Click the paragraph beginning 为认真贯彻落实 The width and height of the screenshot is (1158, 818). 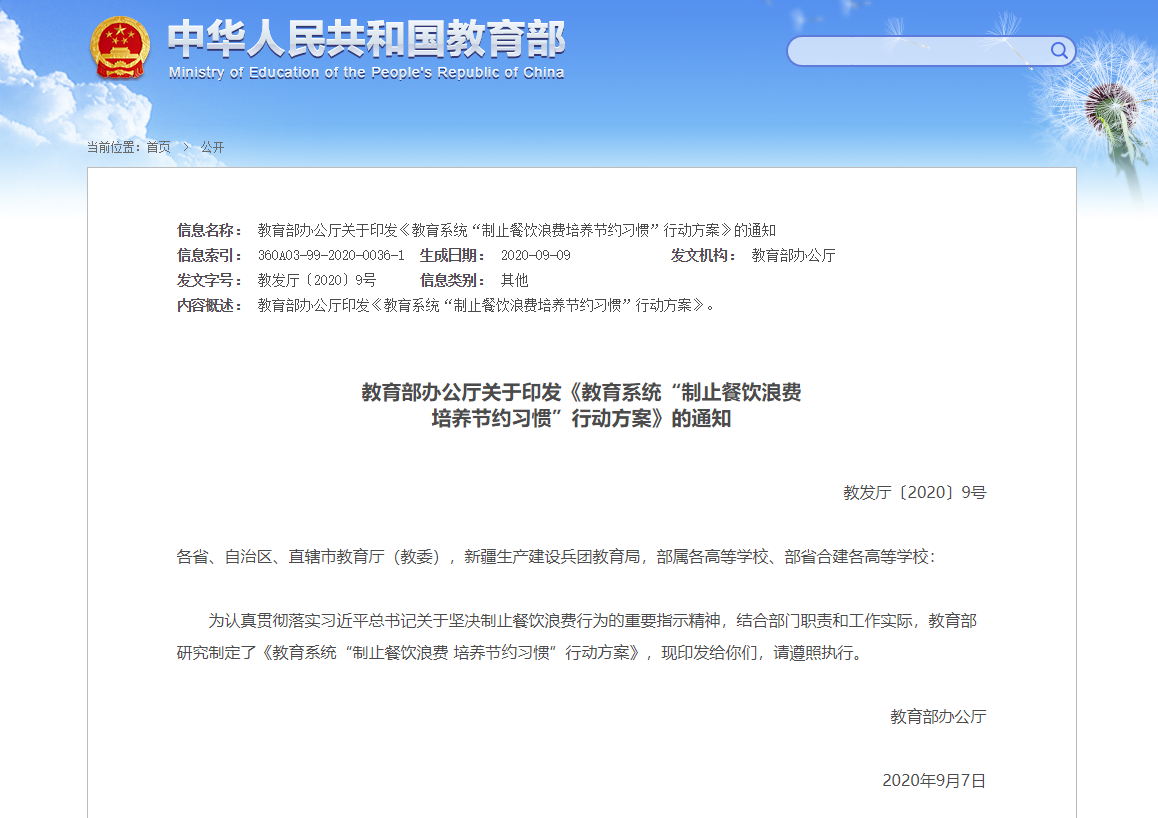click(x=577, y=636)
